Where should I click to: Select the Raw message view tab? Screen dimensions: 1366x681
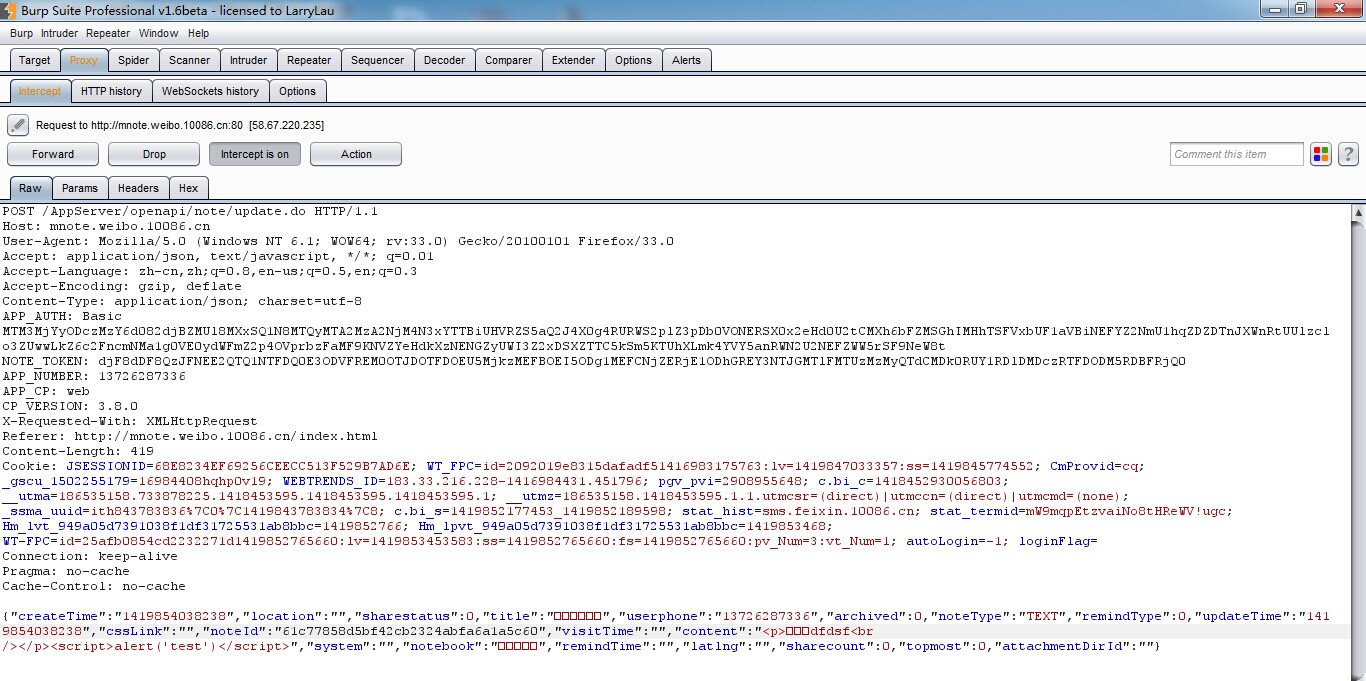pyautogui.click(x=30, y=188)
